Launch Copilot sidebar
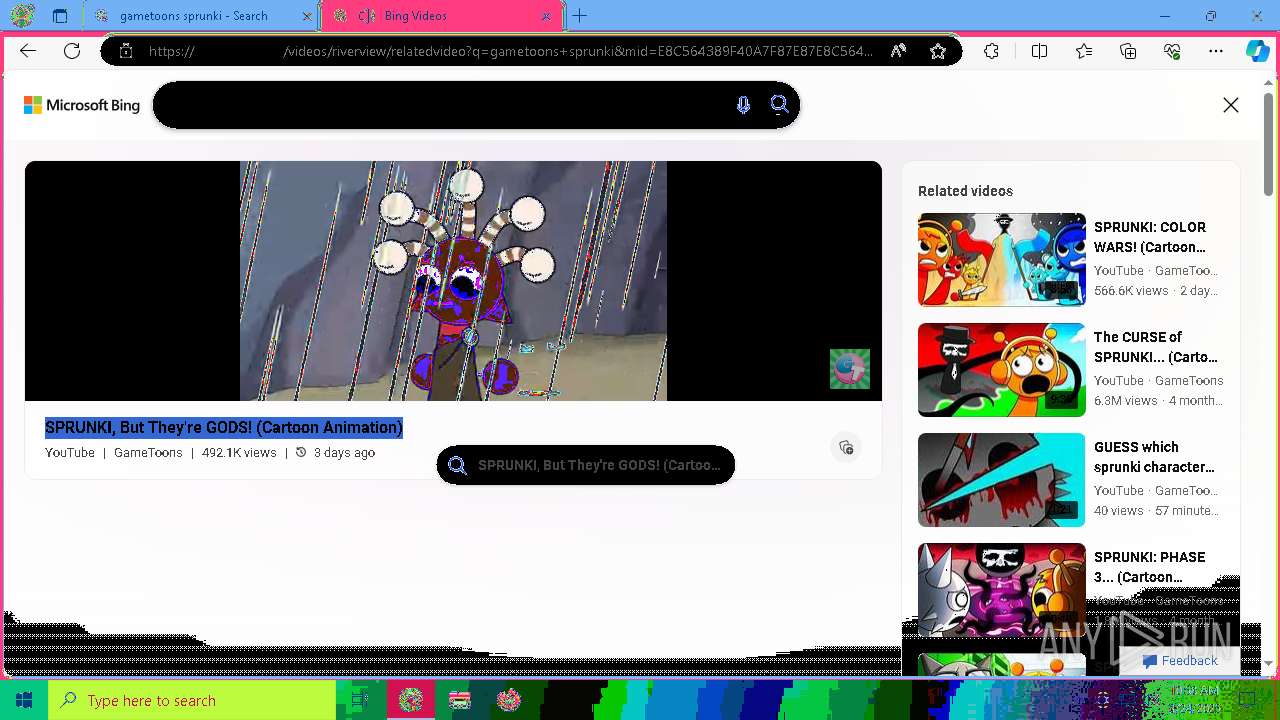This screenshot has width=1280, height=720. coord(1257,51)
